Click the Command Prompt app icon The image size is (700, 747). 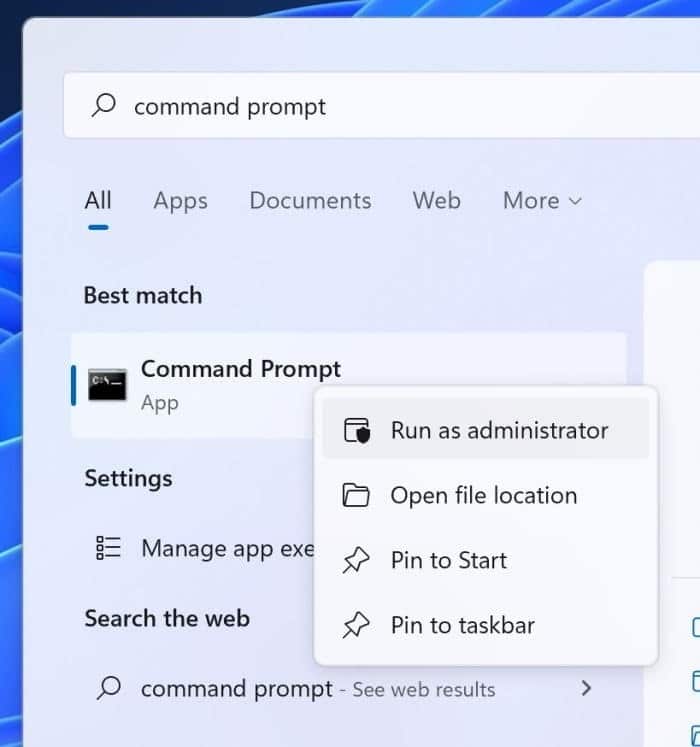coord(107,384)
